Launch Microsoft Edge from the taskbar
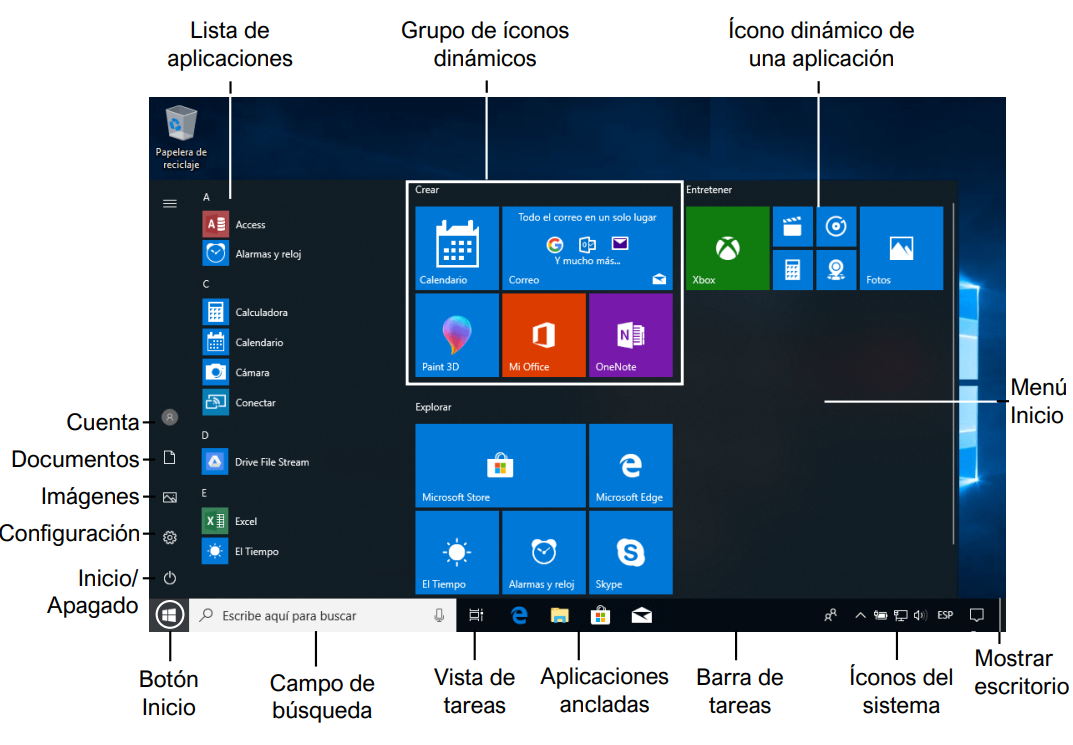Screen dimensions: 1073x745 pos(519,615)
